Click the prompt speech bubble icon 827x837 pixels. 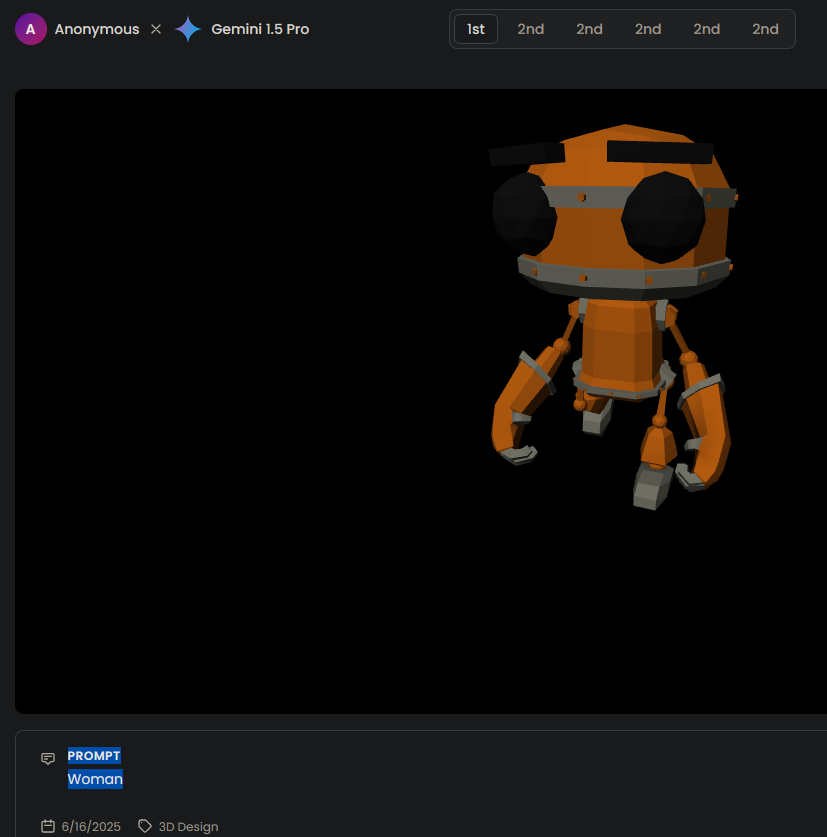click(48, 759)
